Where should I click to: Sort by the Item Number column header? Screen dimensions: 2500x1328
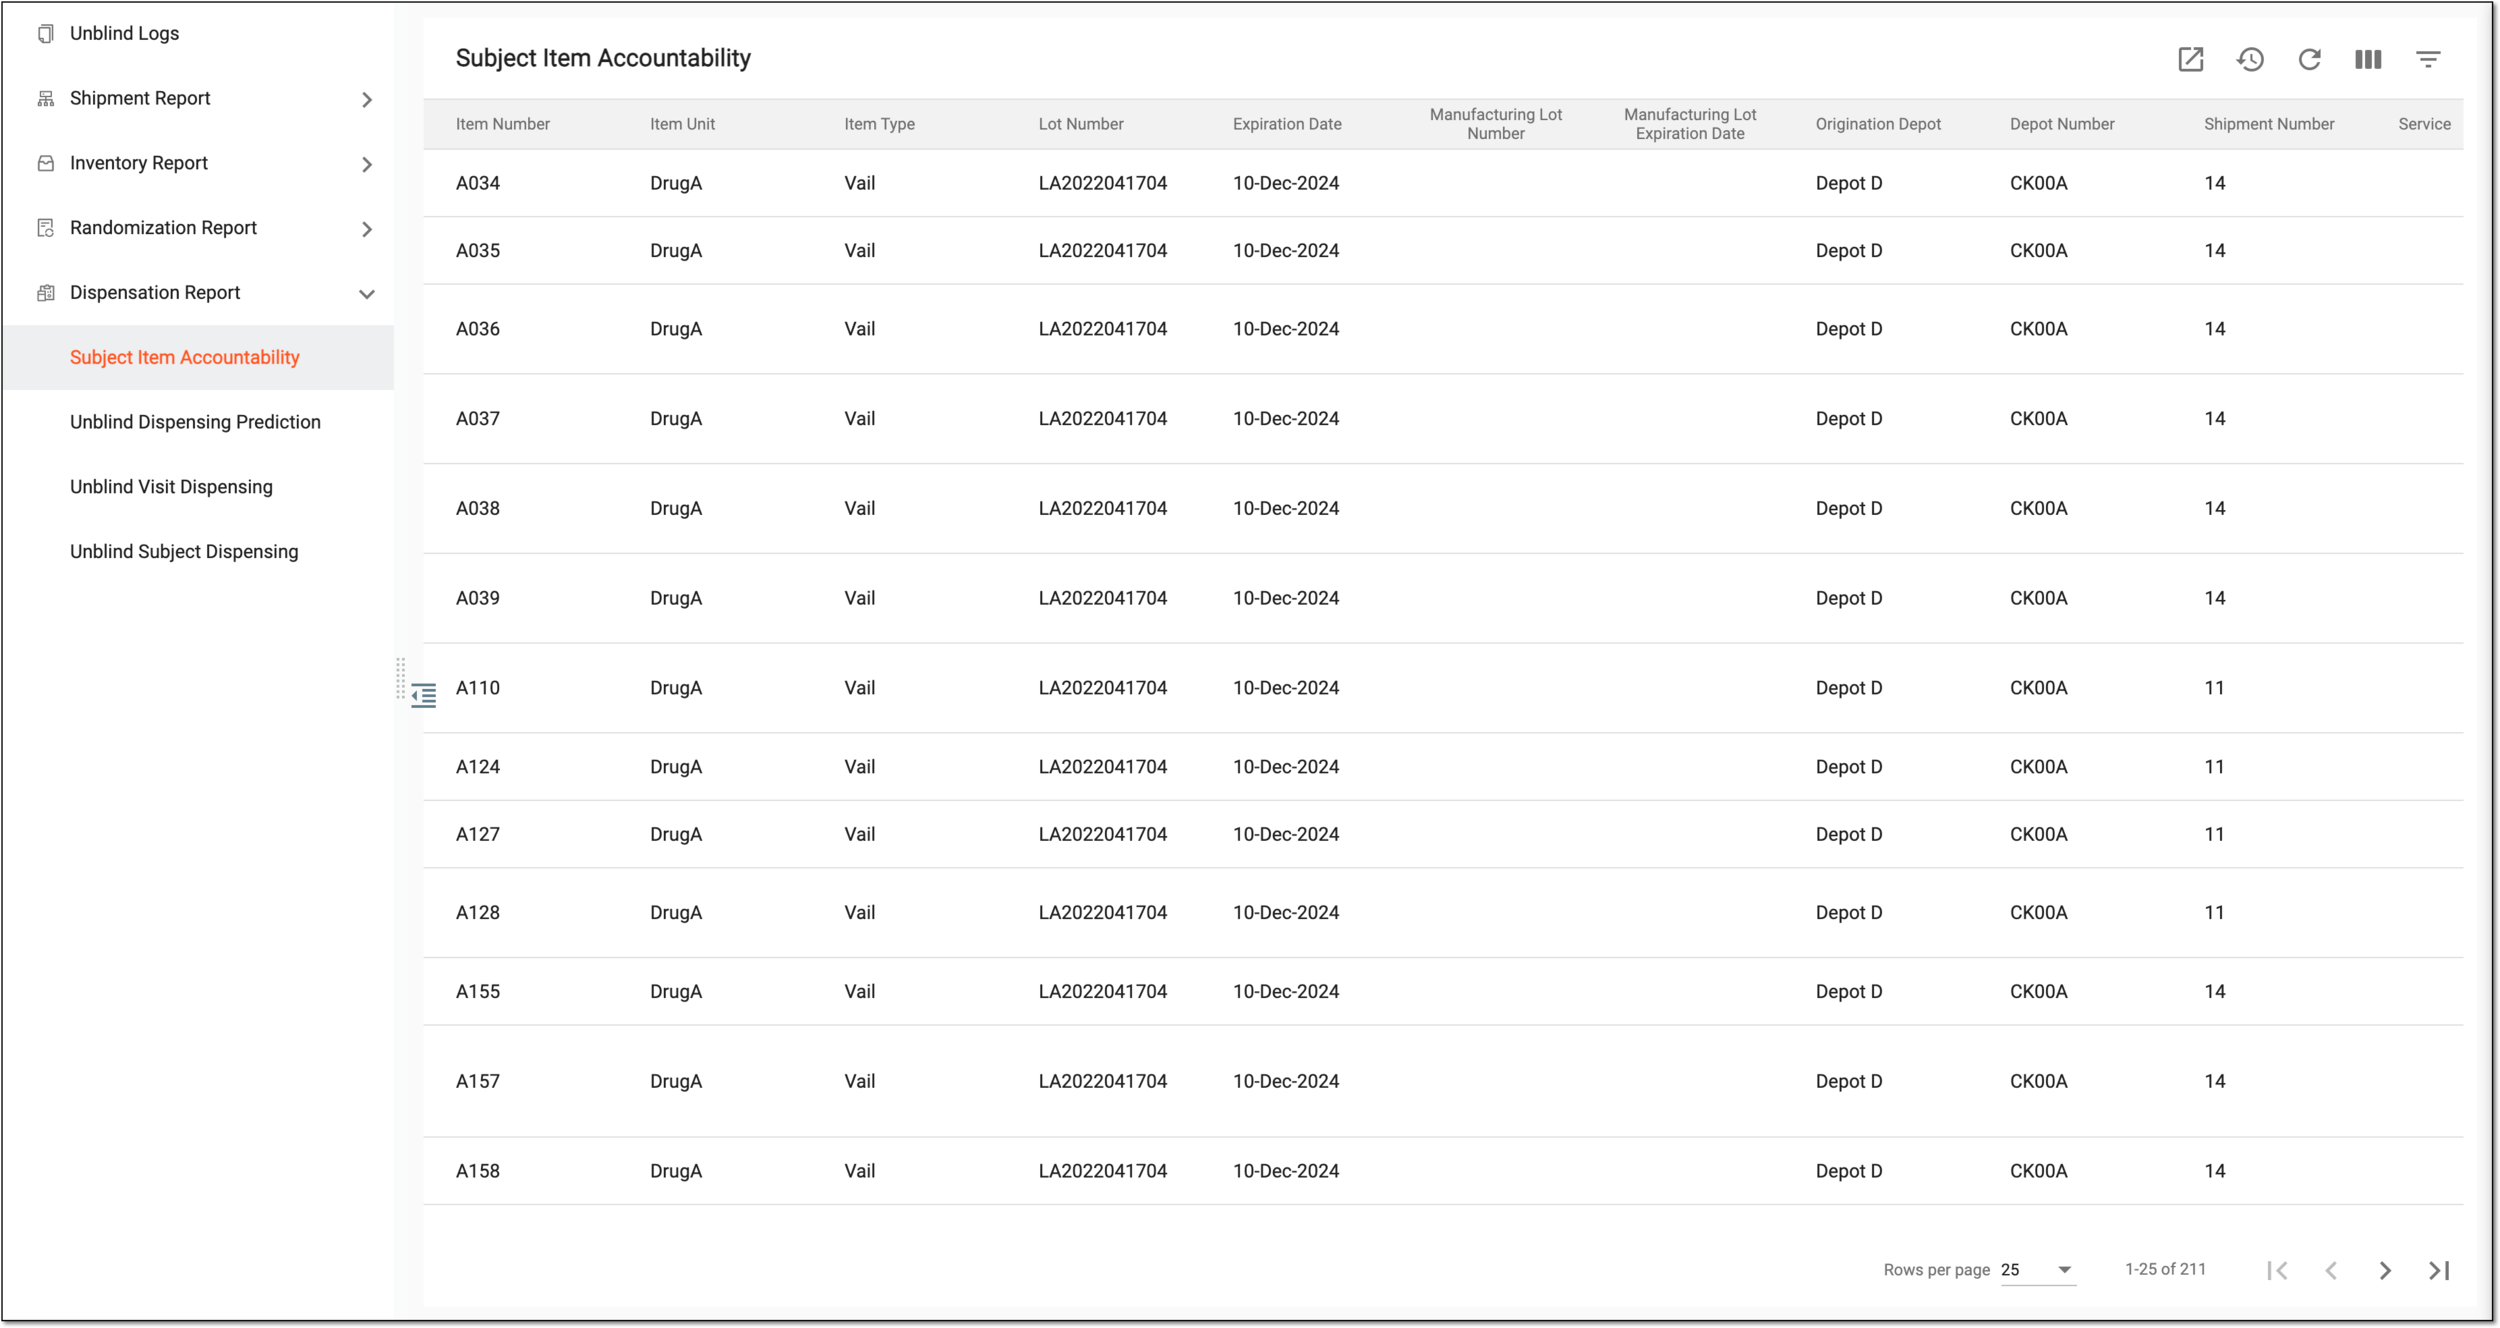(503, 124)
